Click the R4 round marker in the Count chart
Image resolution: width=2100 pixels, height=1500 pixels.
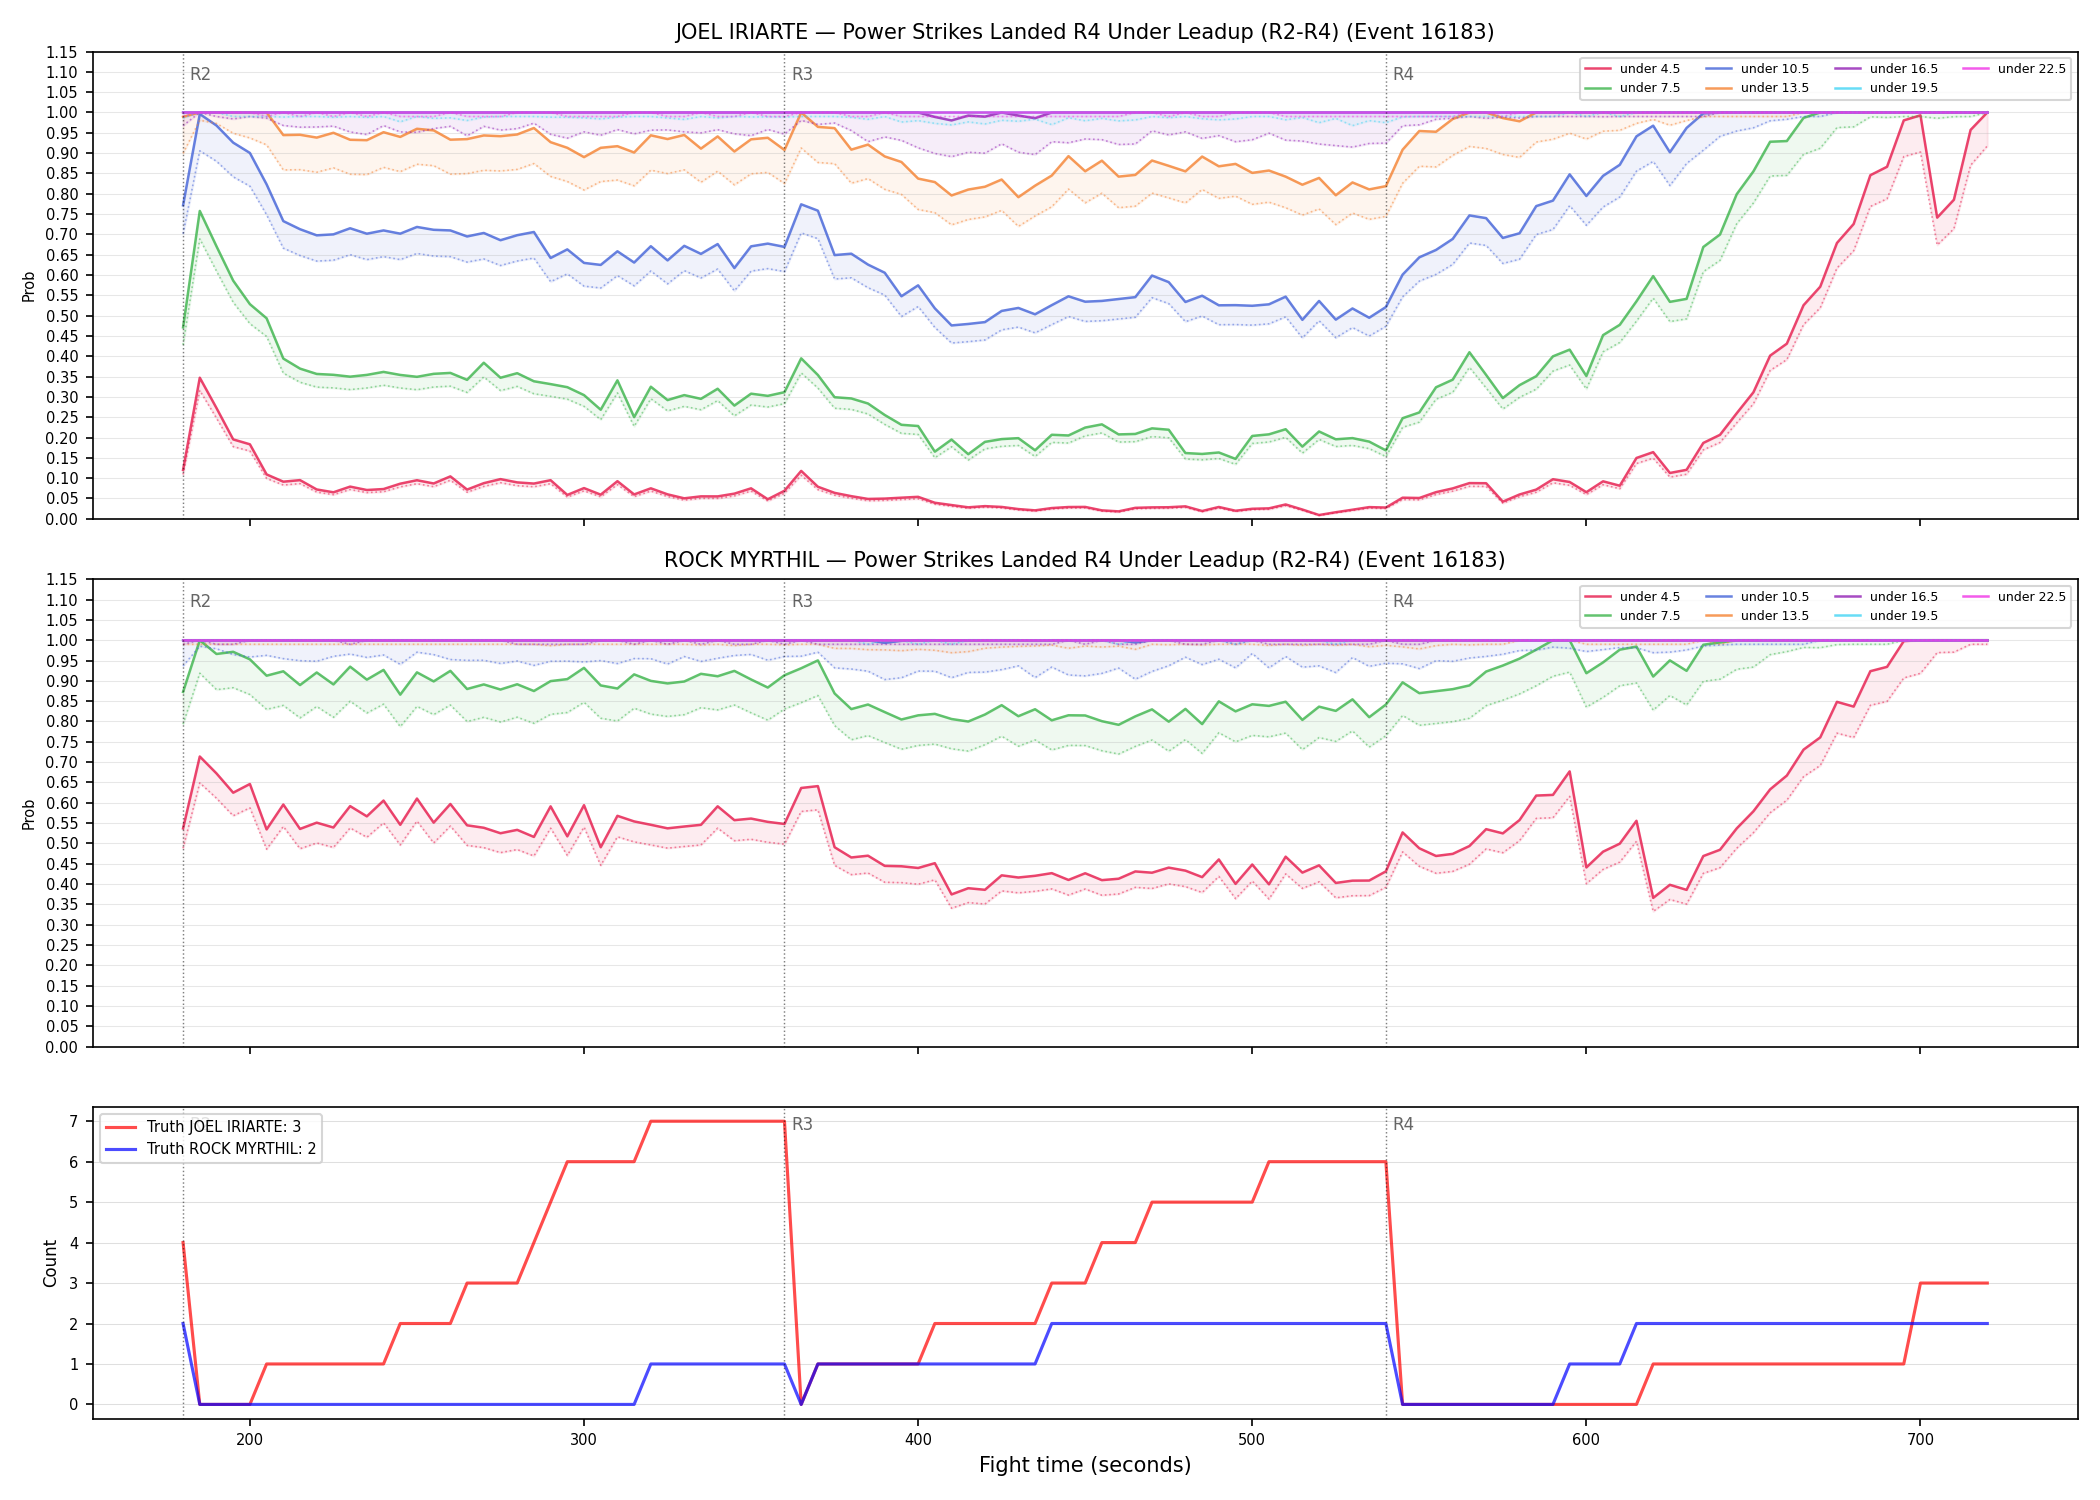[1403, 1124]
